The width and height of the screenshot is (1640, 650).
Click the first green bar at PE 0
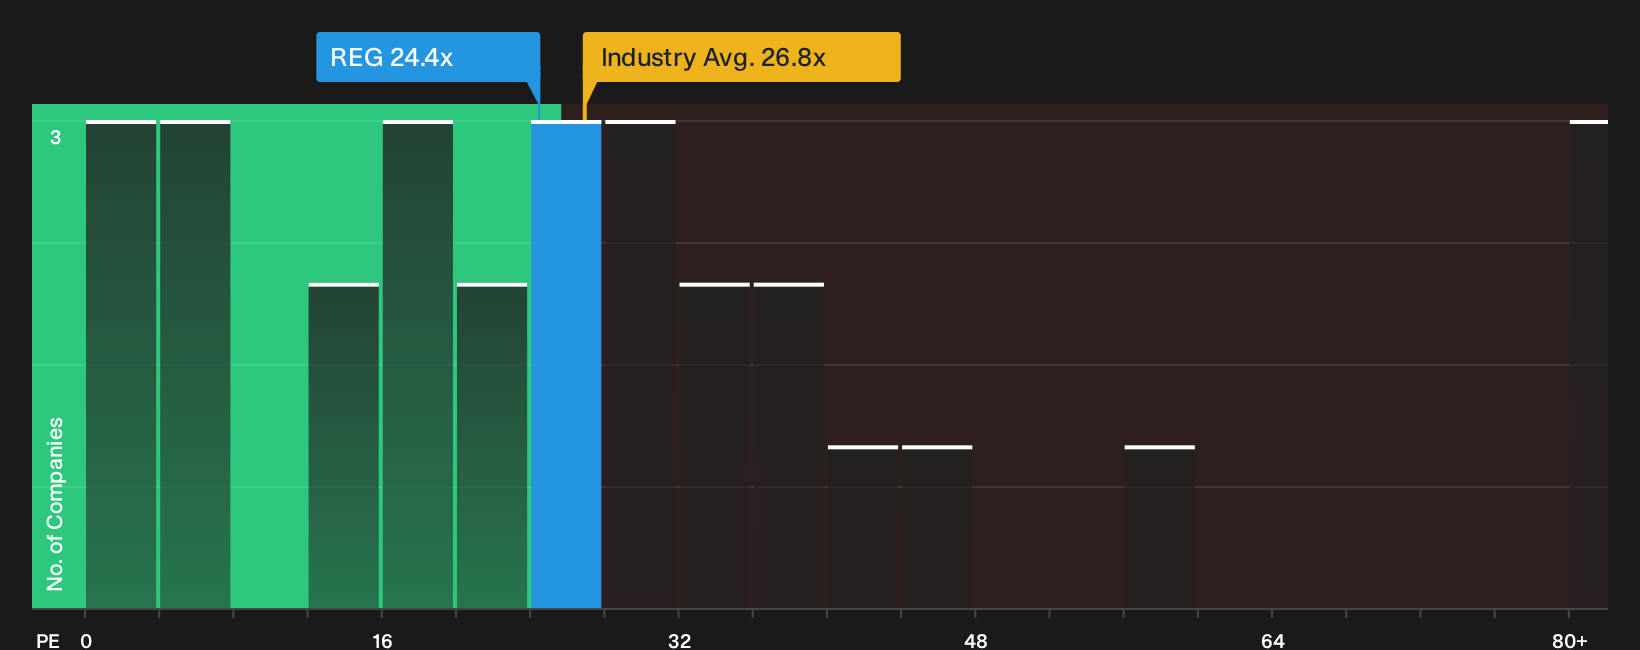[x=121, y=365]
